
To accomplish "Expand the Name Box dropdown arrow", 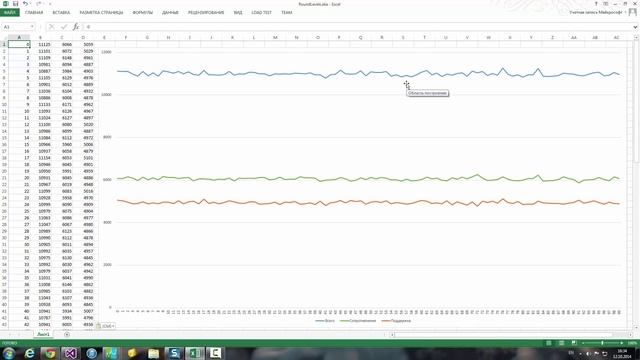I will (32, 27).
